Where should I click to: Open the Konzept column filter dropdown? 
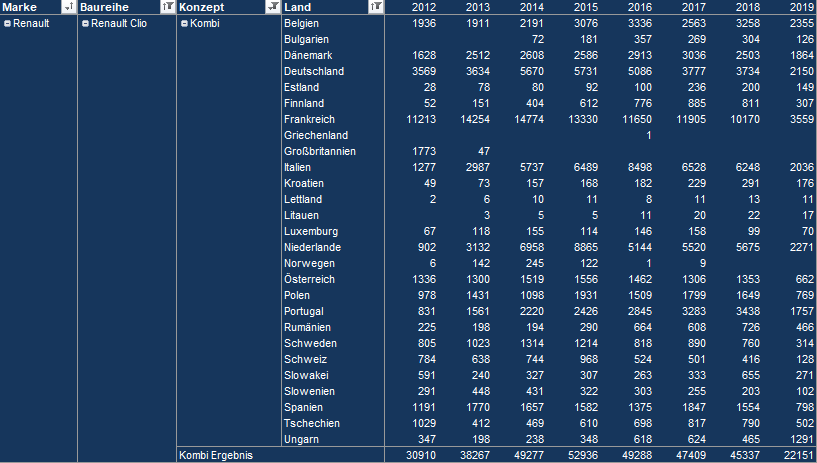273,7
